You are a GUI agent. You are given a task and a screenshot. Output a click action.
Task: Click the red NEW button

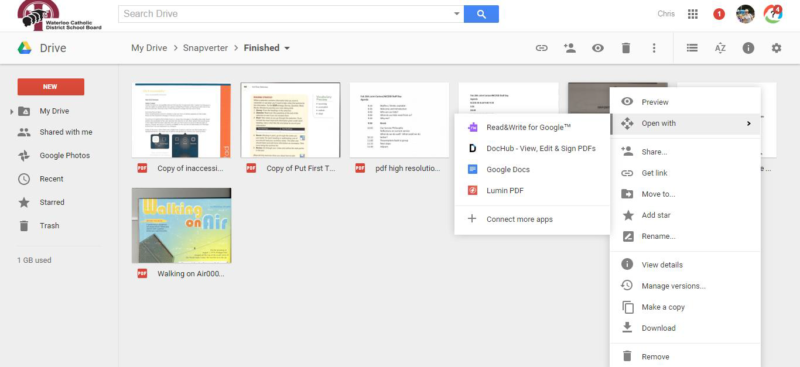[x=51, y=87]
